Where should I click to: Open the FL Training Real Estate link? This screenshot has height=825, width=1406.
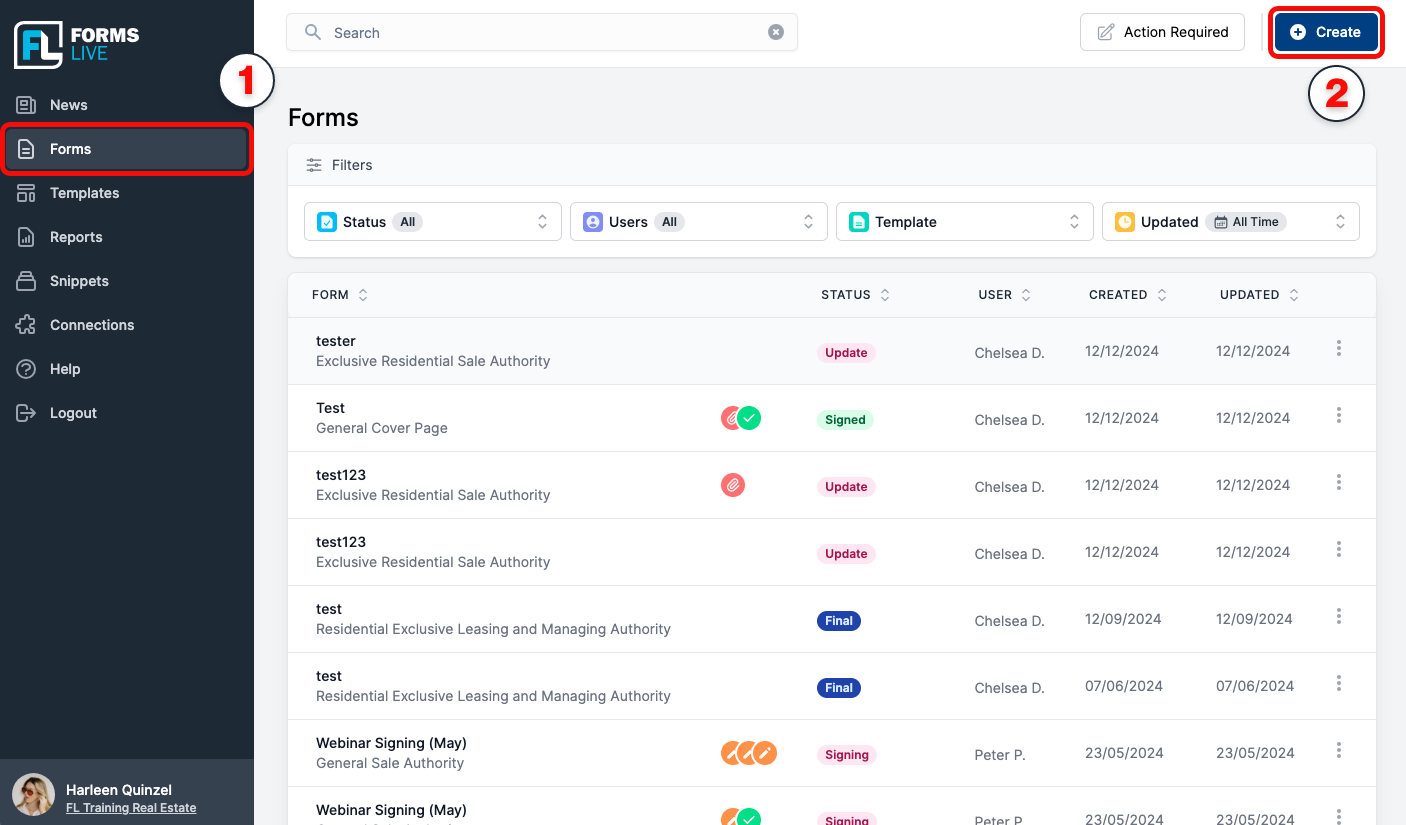131,808
